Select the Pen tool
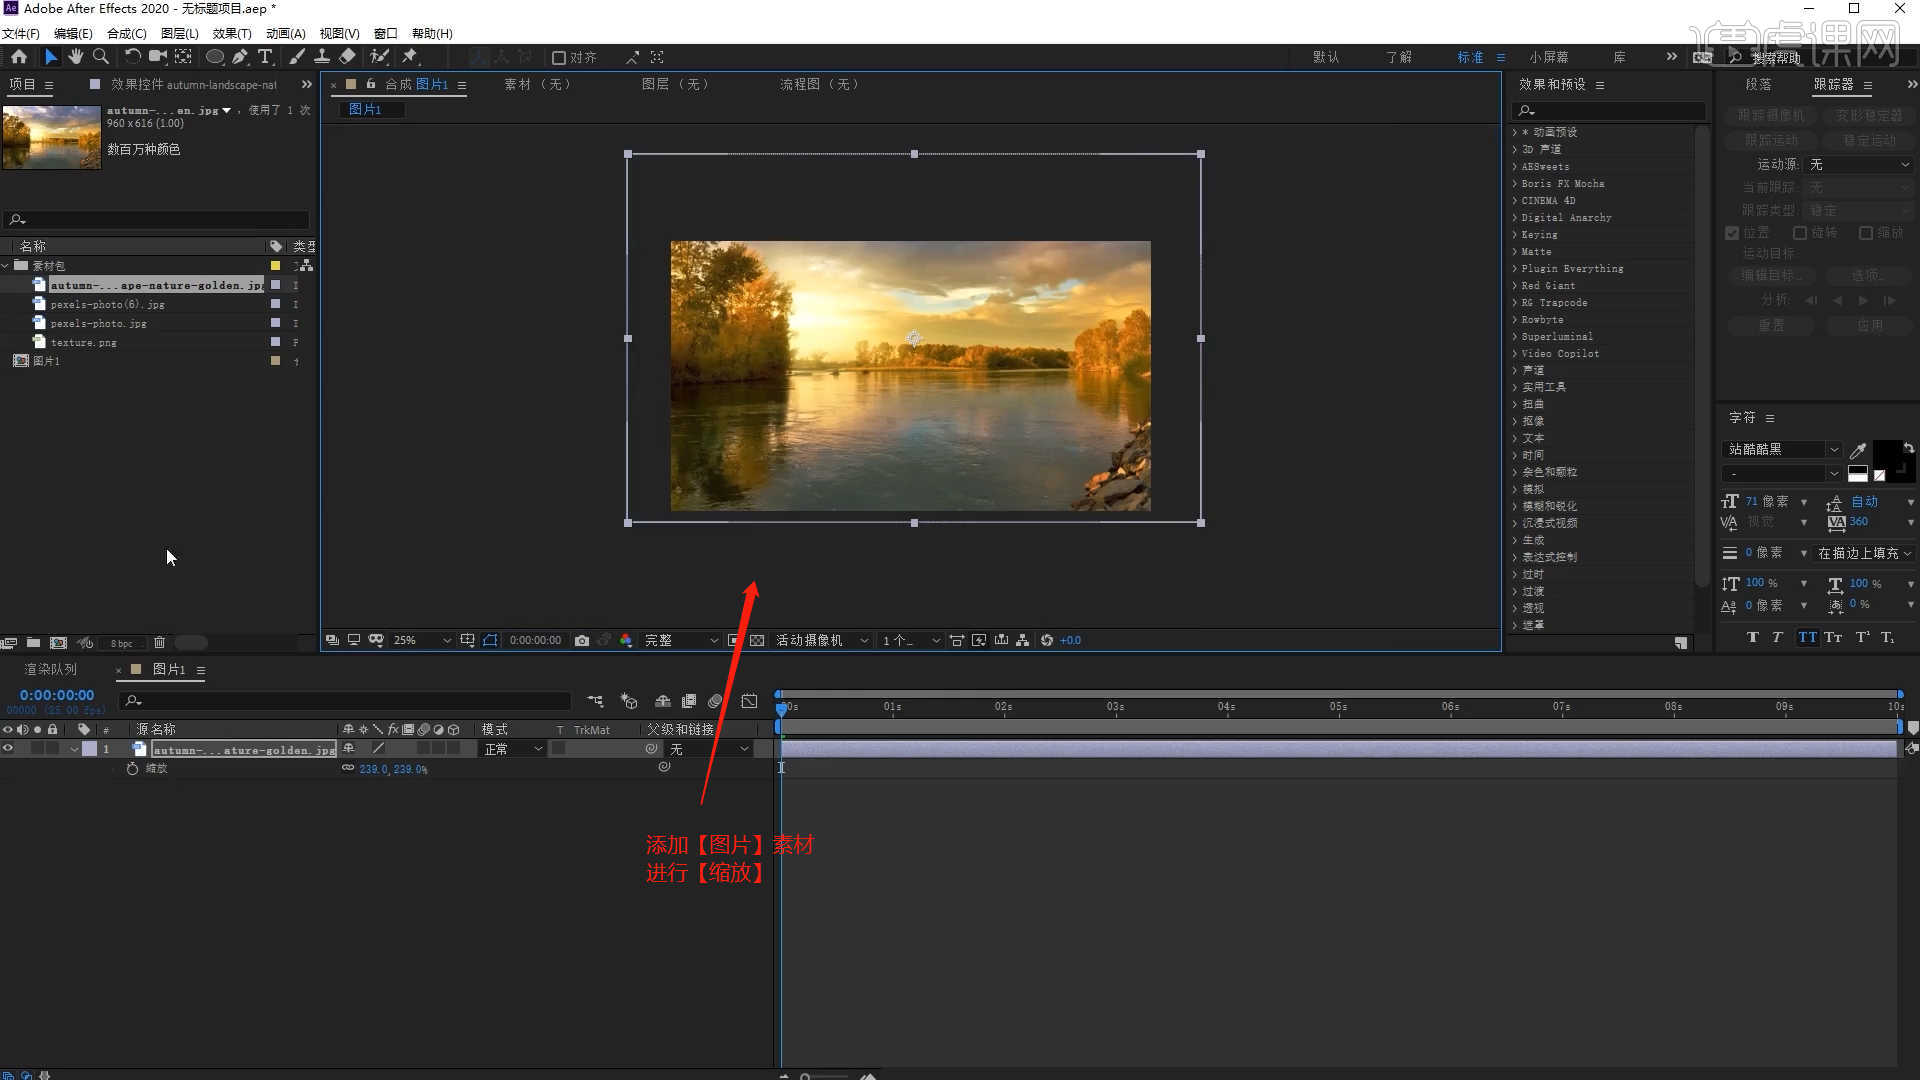 click(x=240, y=57)
